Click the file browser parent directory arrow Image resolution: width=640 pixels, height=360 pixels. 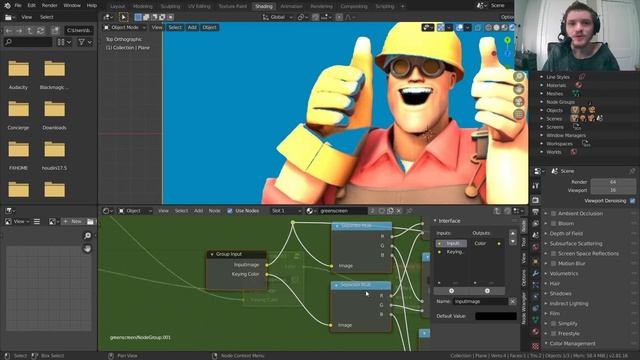[30, 31]
